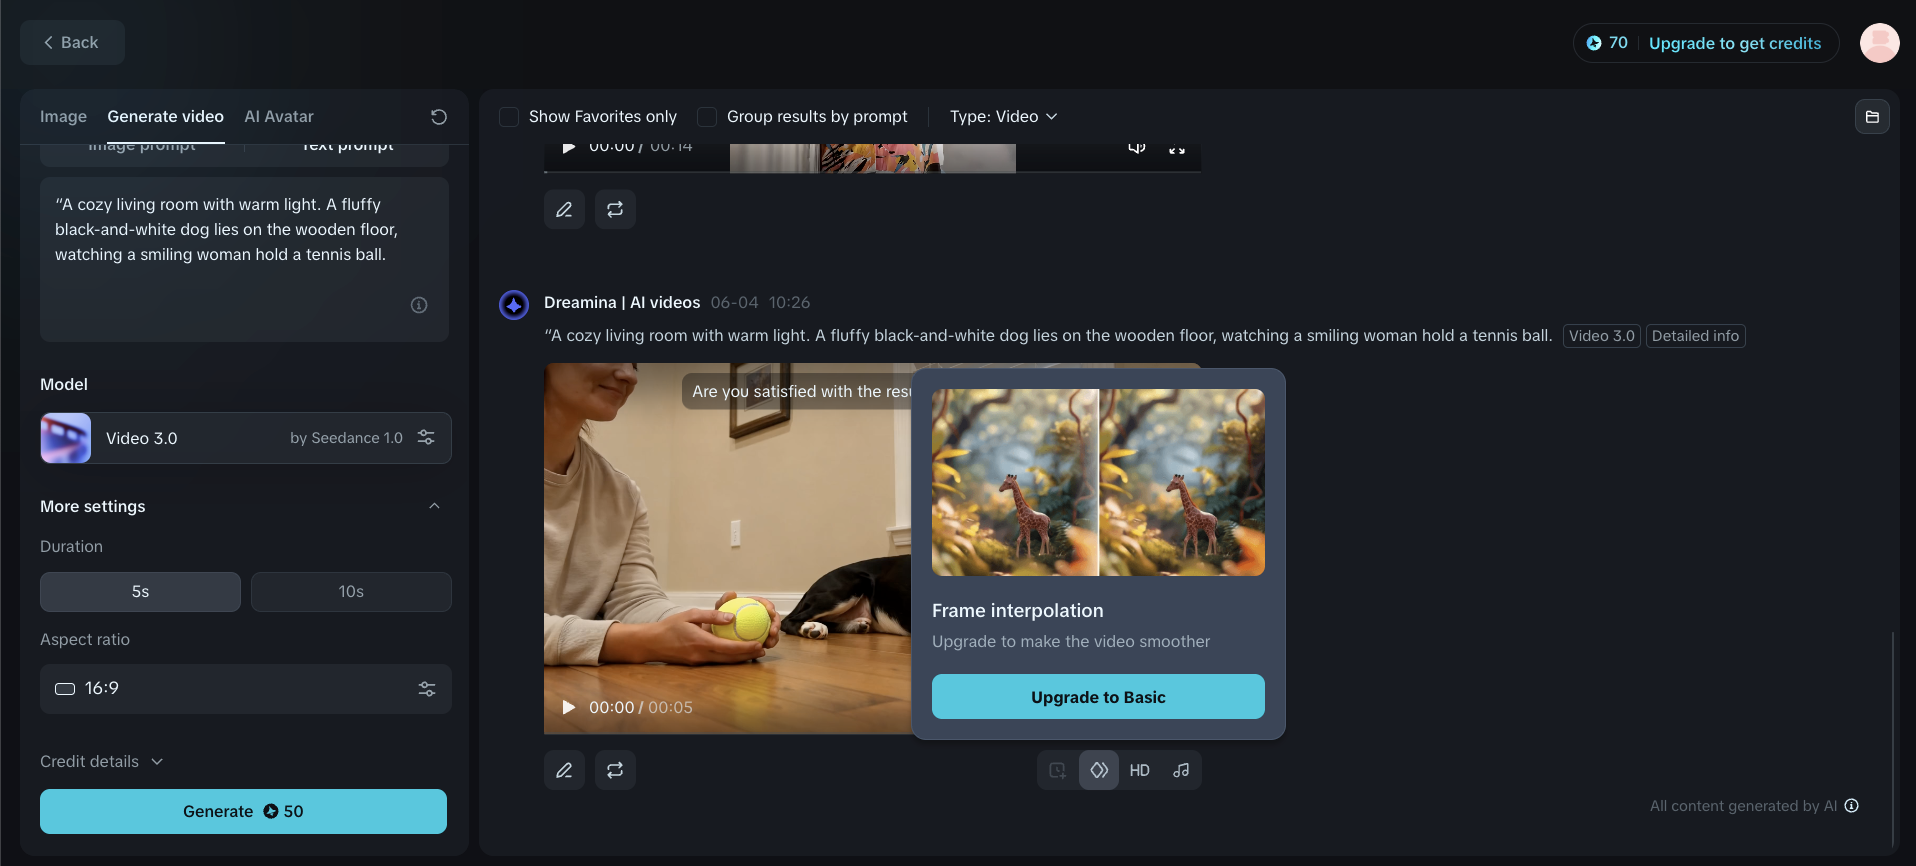Expand Credit details
This screenshot has height=866, width=1916.
point(101,762)
